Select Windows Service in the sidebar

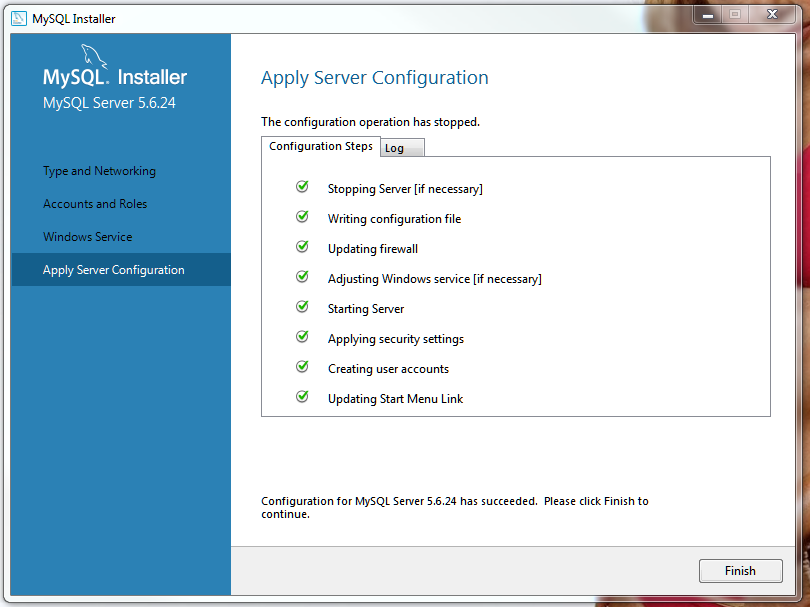tap(87, 237)
